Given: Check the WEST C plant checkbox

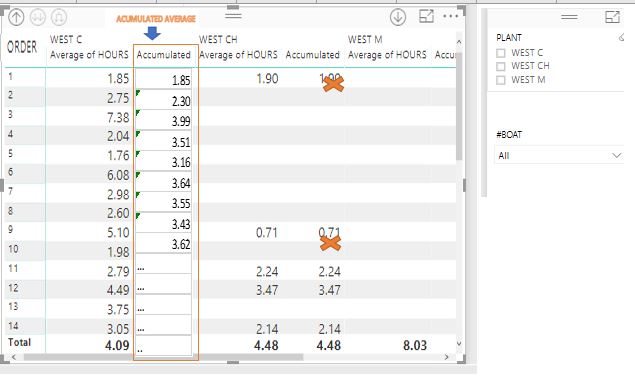Looking at the screenshot, I should click(501, 53).
